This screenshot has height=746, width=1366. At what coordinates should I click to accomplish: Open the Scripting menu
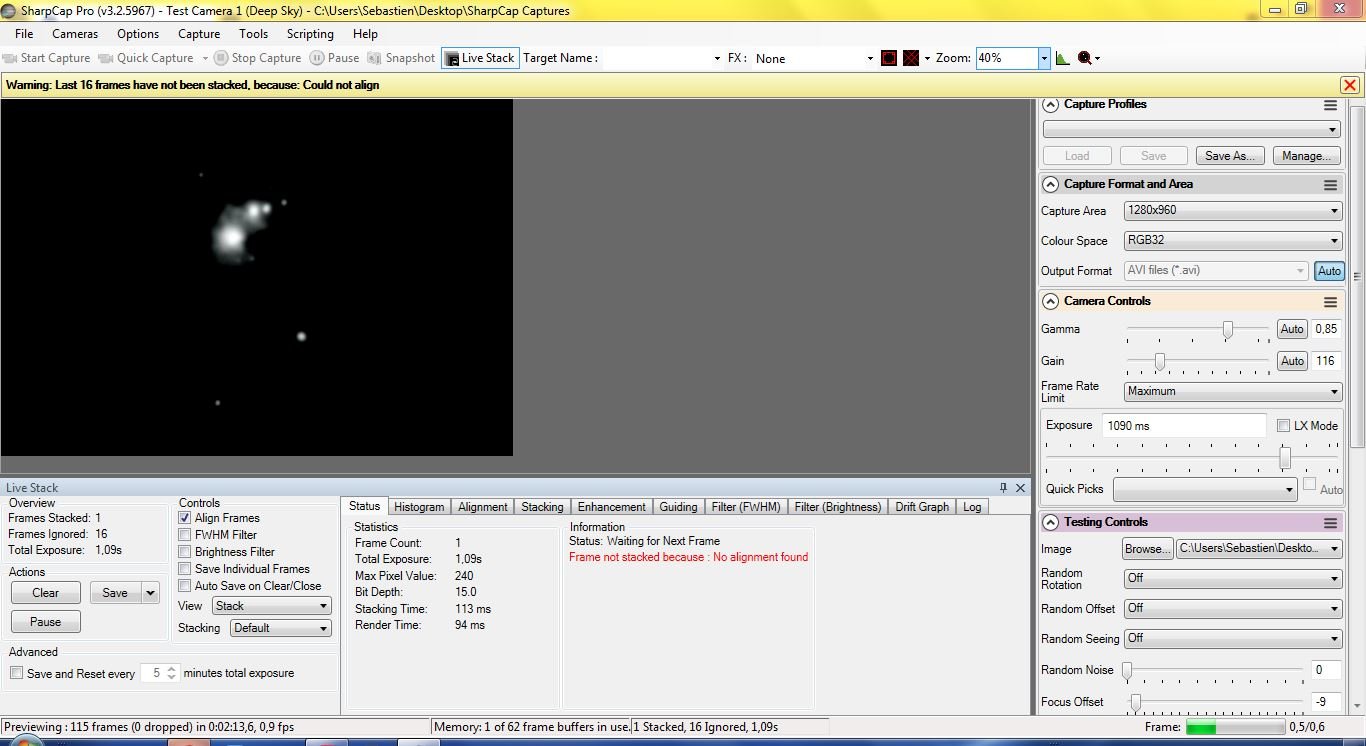pyautogui.click(x=310, y=34)
